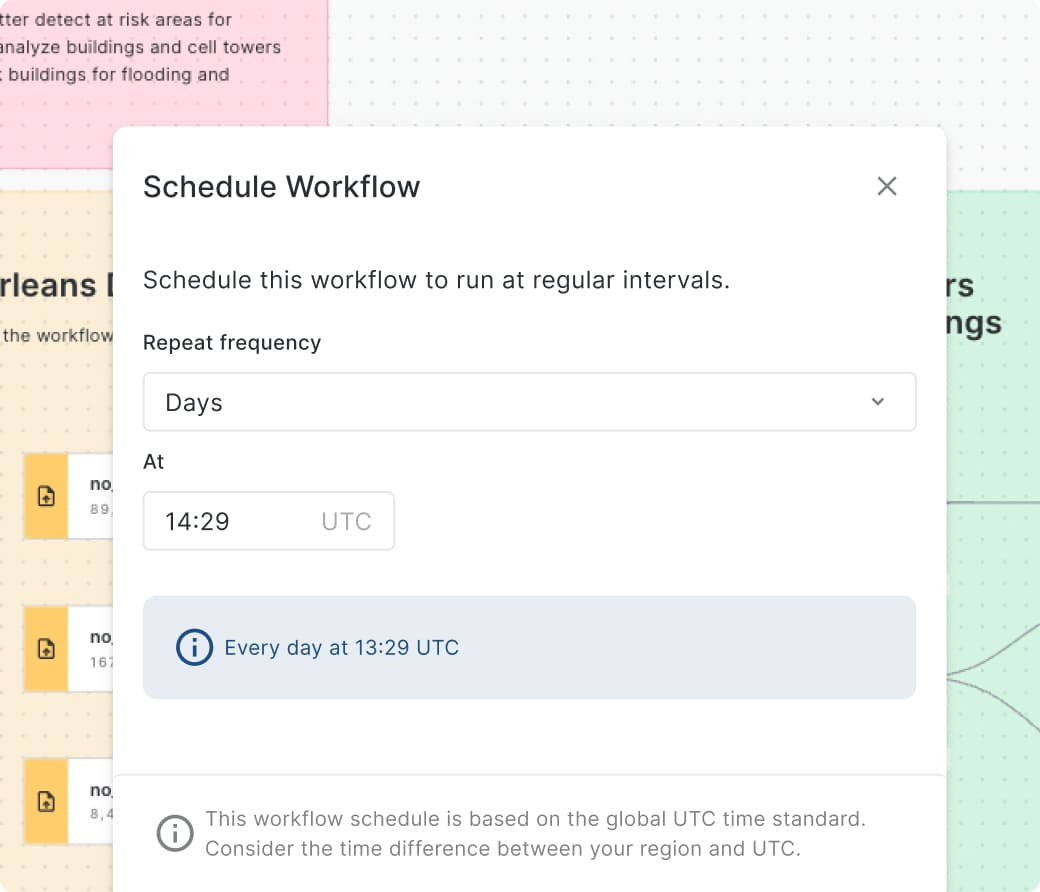Open the Repeat frequency dropdown

pyautogui.click(x=529, y=401)
